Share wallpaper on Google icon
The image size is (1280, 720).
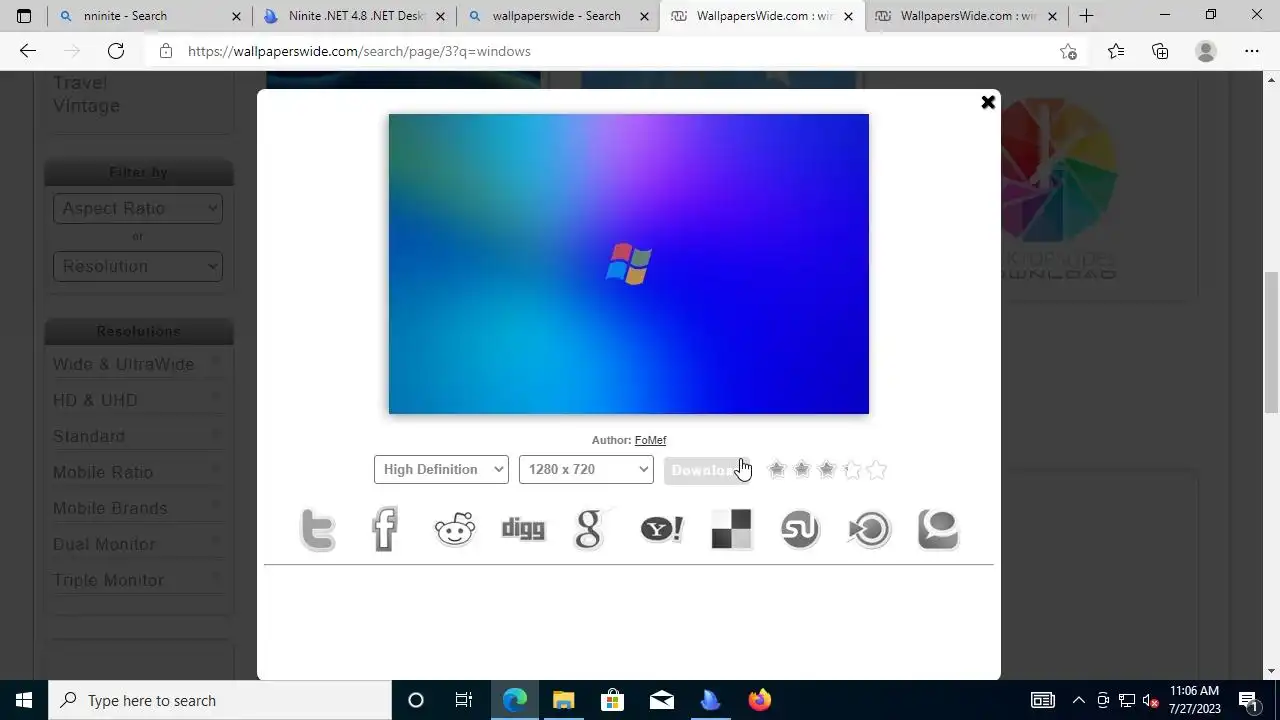point(591,529)
